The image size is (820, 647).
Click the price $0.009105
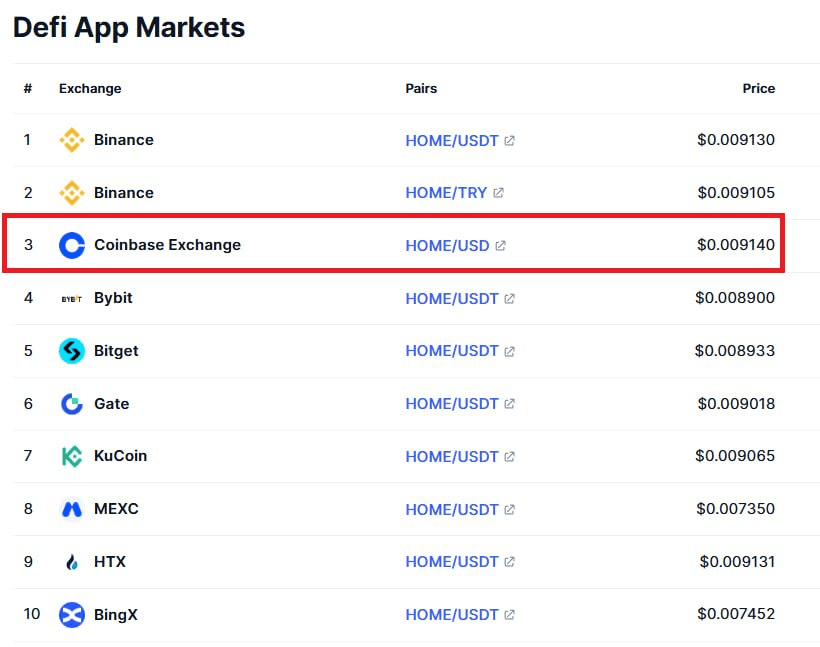pos(736,193)
